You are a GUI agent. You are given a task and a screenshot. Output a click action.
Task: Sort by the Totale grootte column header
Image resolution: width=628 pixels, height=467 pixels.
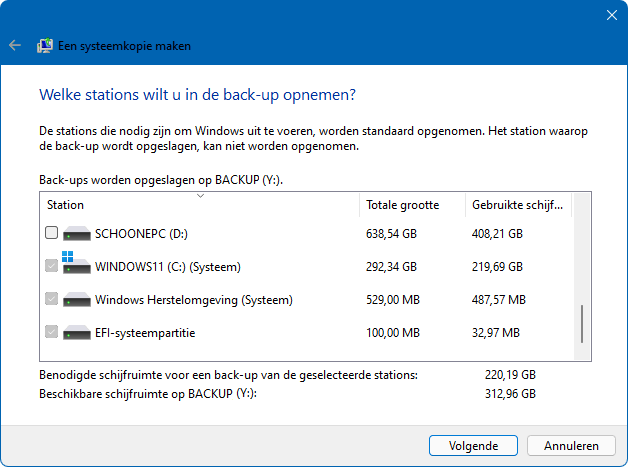pyautogui.click(x=413, y=205)
